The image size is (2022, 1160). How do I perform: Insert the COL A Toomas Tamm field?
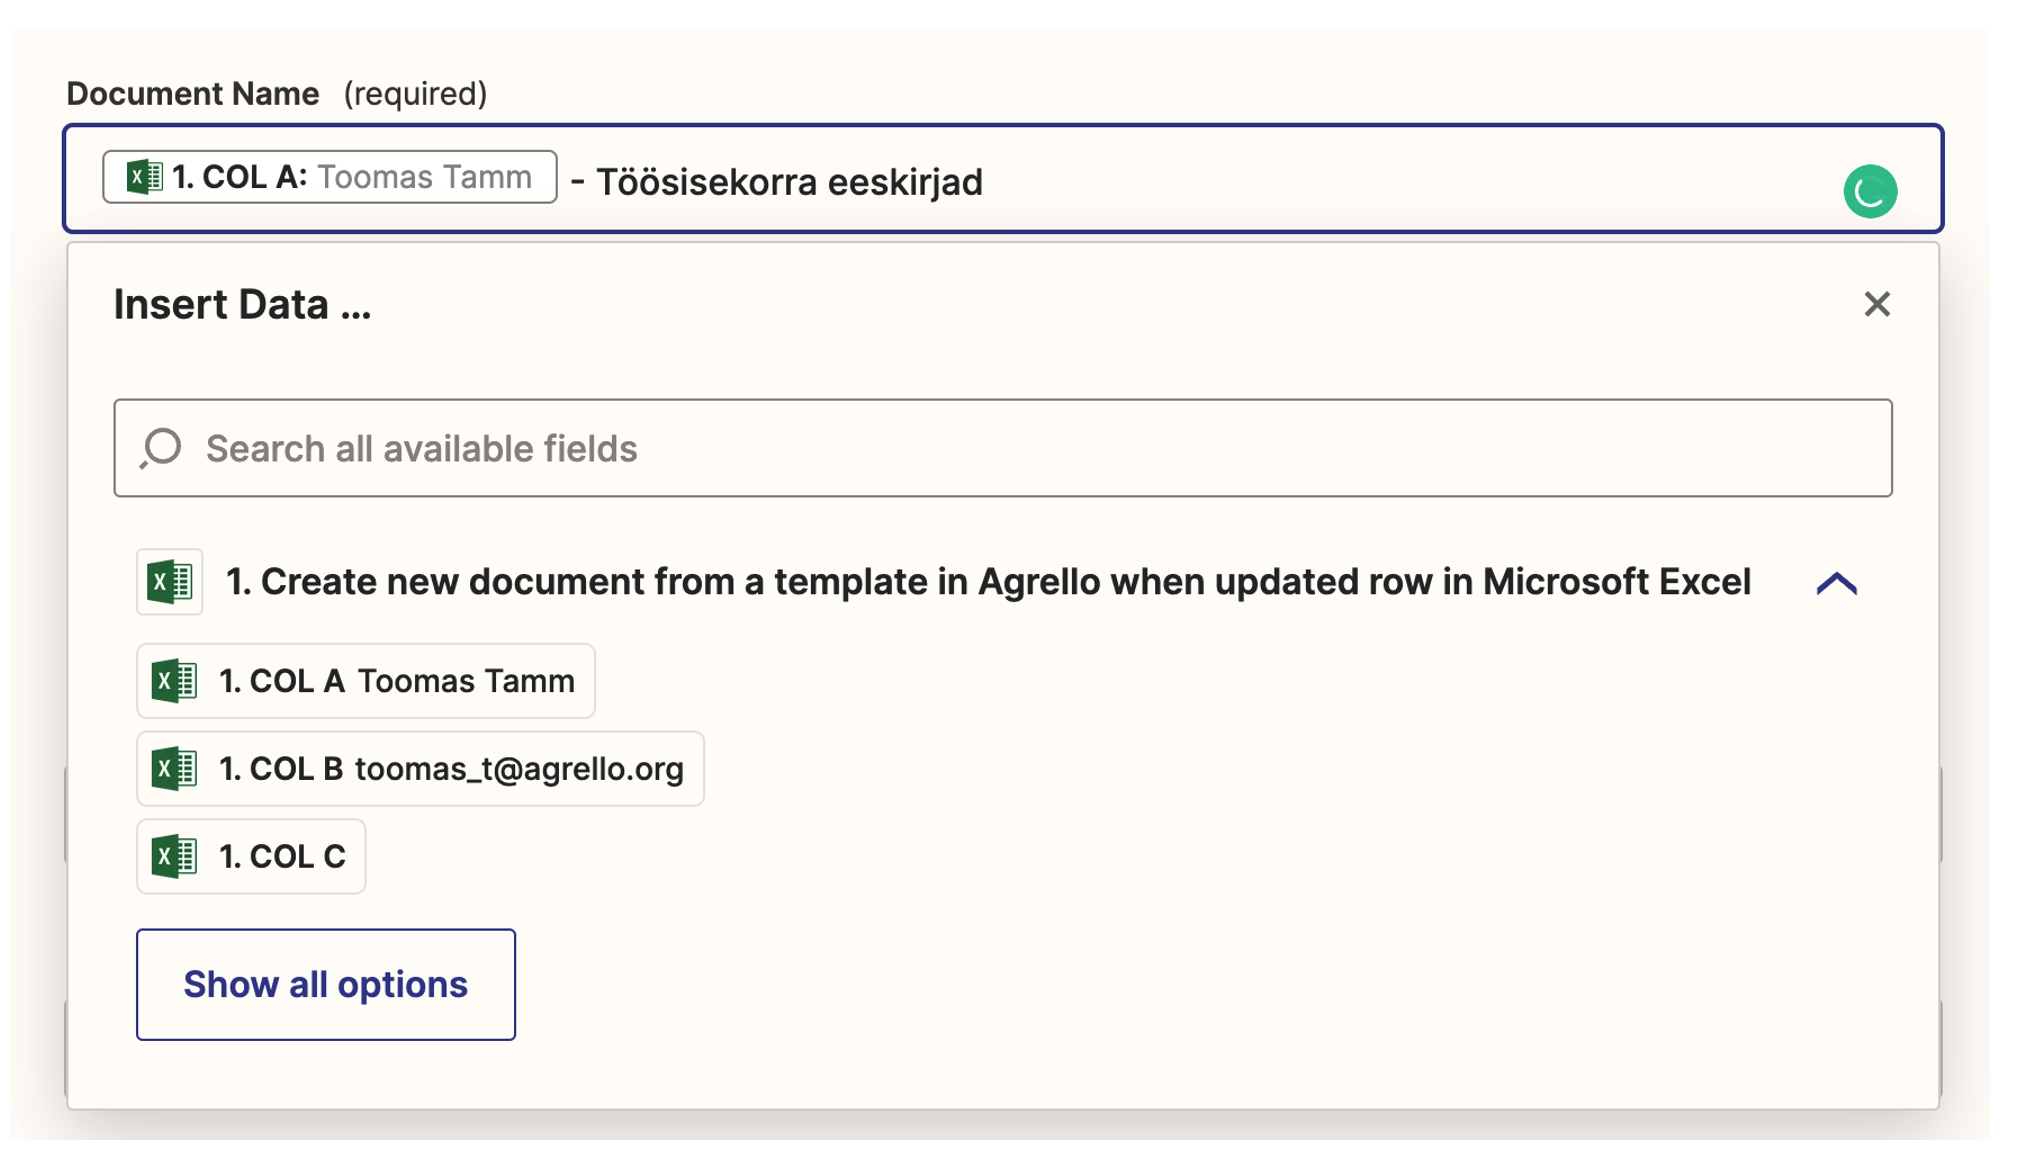[x=365, y=682]
